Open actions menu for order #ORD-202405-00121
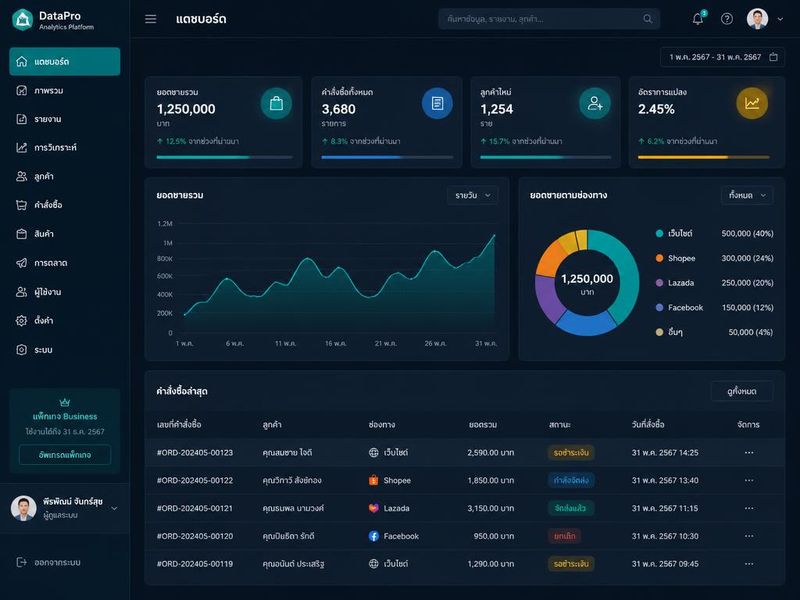800x600 pixels. [748, 508]
